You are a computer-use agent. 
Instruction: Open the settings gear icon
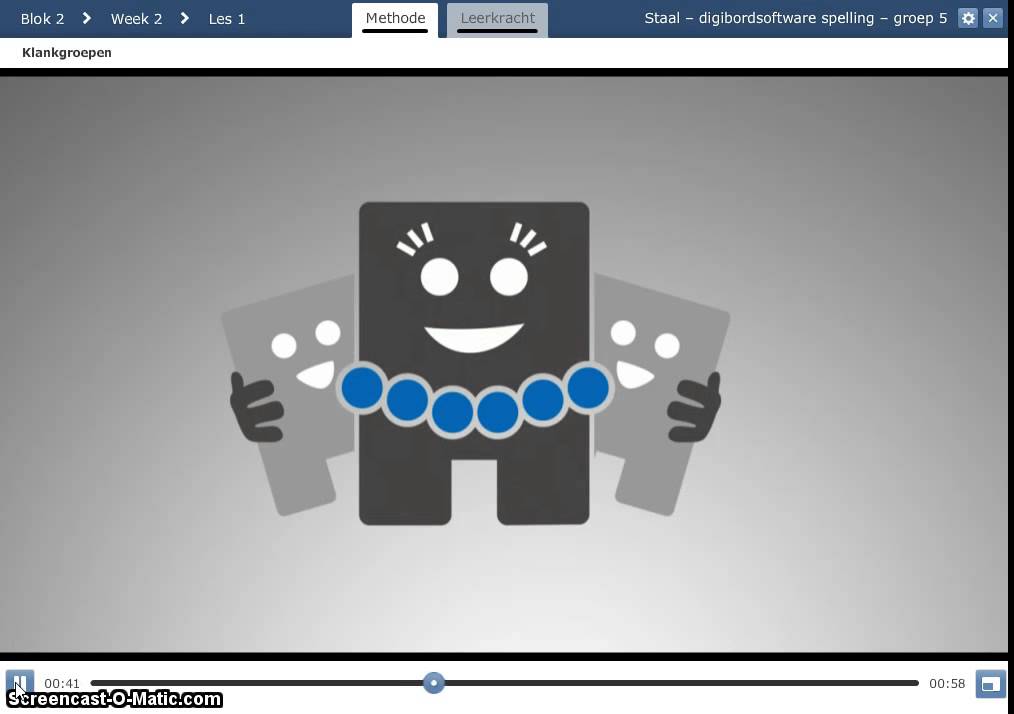coord(968,18)
